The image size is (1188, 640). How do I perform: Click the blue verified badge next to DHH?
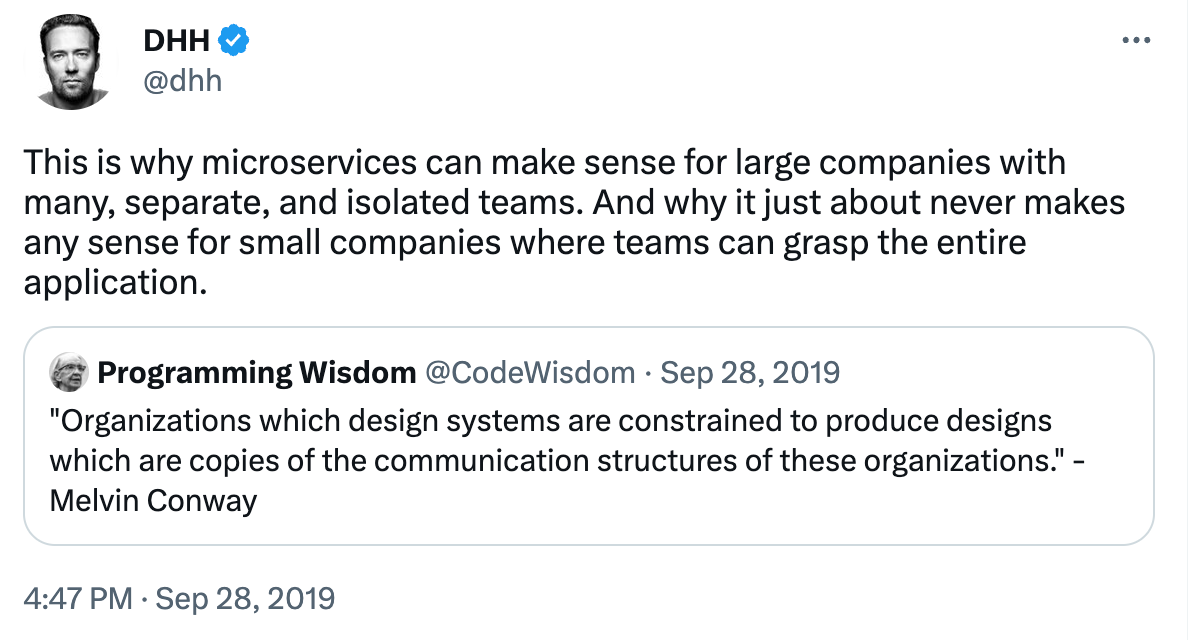point(232,40)
